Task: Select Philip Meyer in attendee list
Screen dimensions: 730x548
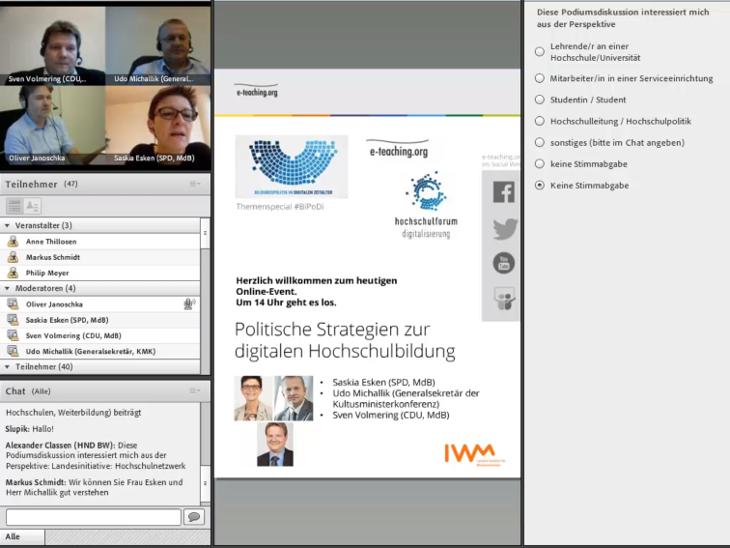Action: pos(100,273)
